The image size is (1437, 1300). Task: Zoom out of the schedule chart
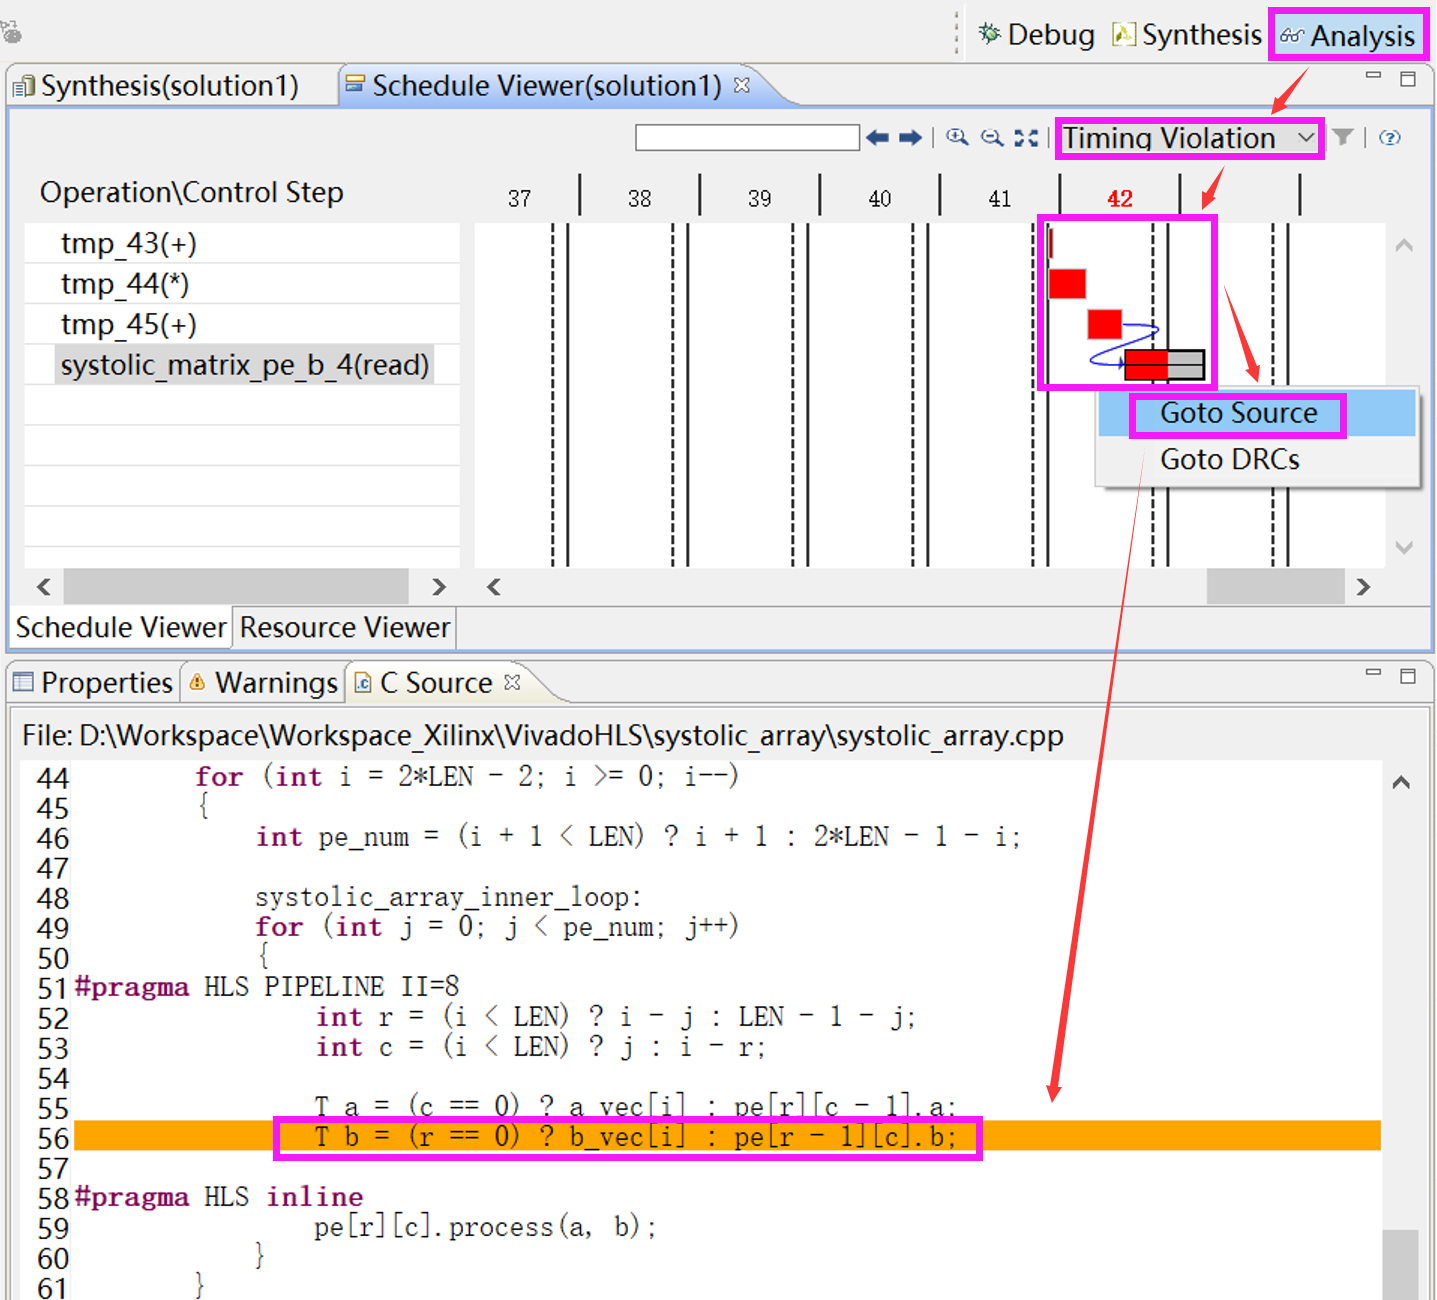991,138
